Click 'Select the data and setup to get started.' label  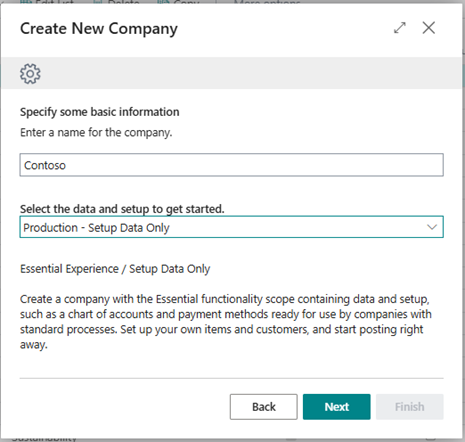click(x=122, y=209)
